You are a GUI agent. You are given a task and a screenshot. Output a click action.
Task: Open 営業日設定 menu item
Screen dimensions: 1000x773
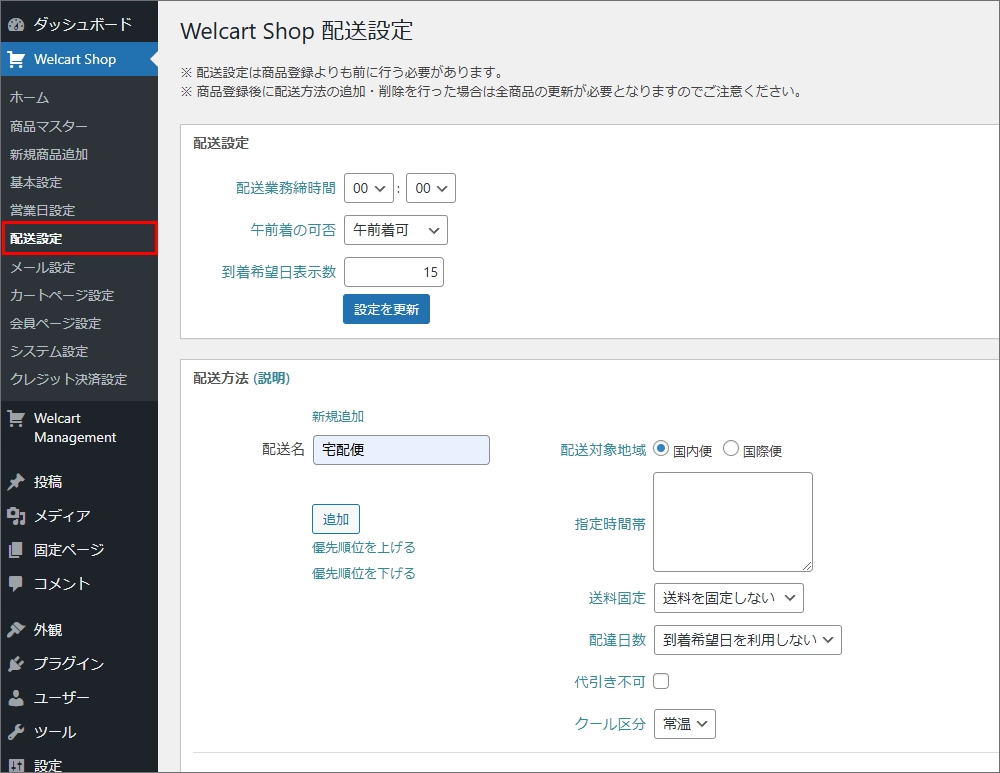[x=42, y=210]
